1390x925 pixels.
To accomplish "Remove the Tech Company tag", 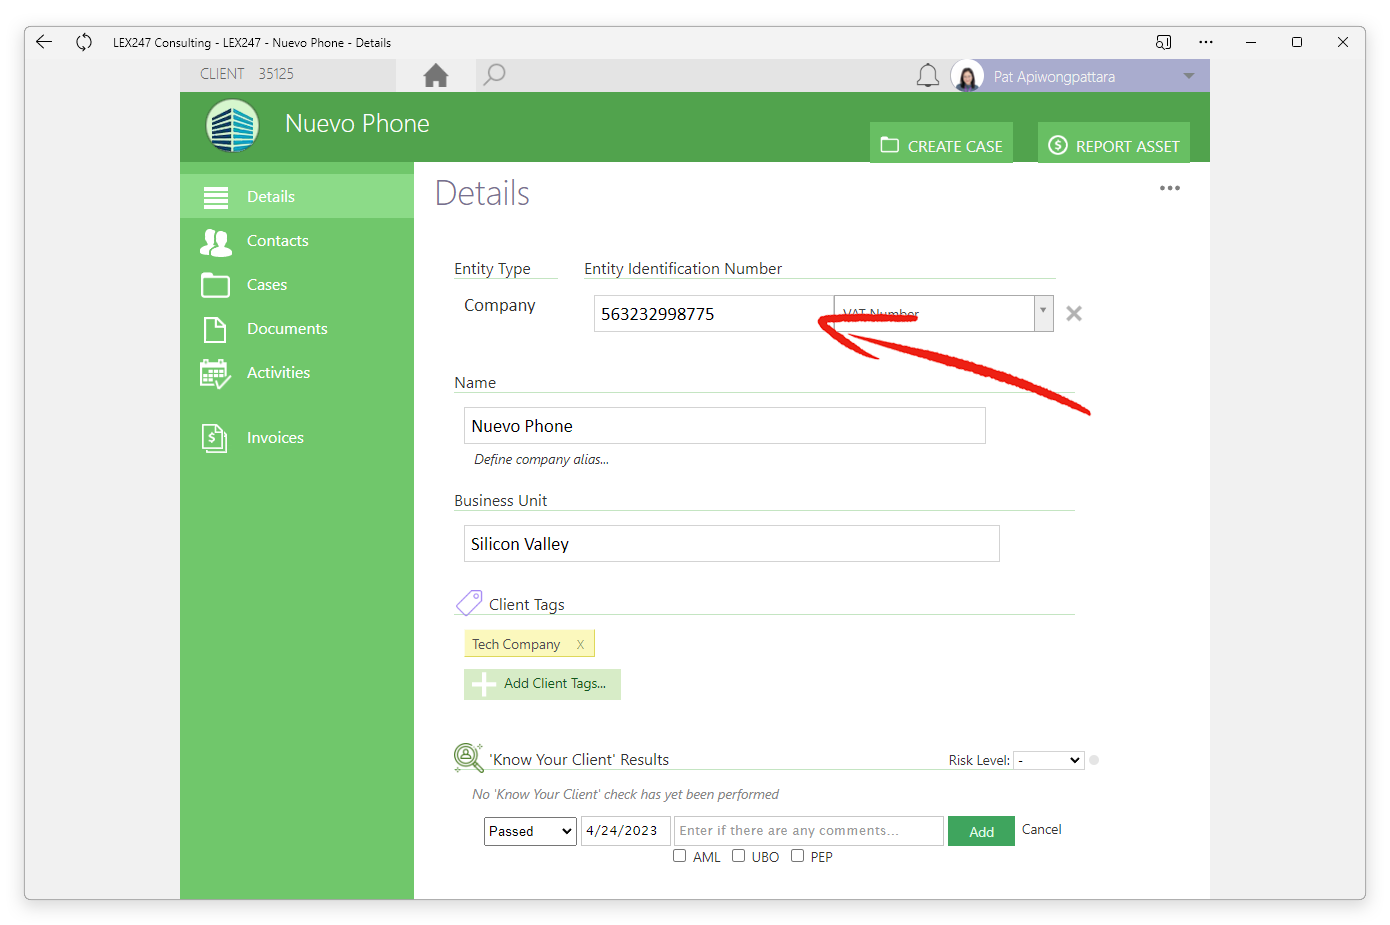I will tap(580, 645).
